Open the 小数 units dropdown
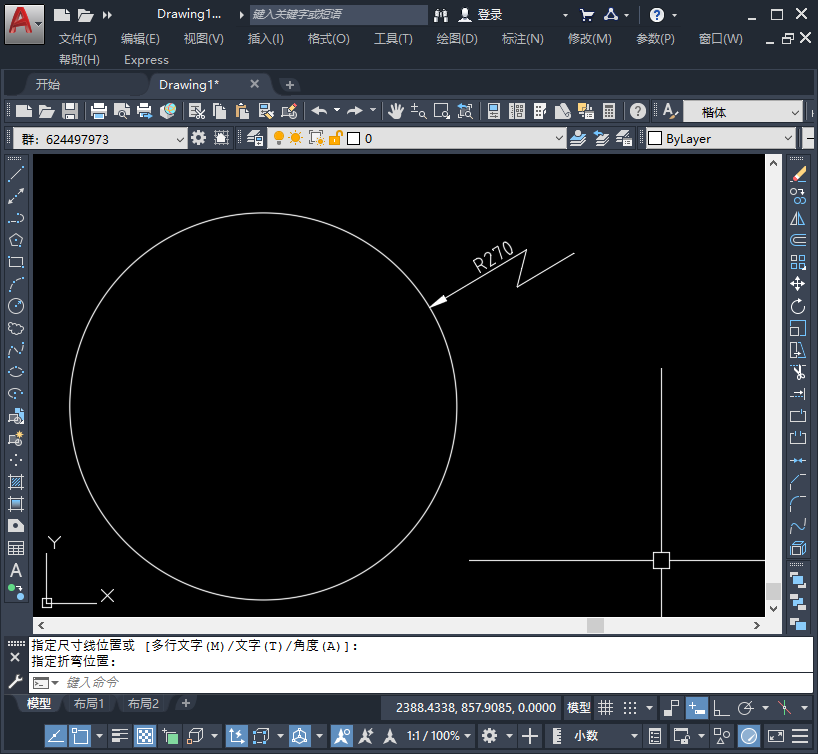Image resolution: width=818 pixels, height=754 pixels. [x=606, y=736]
